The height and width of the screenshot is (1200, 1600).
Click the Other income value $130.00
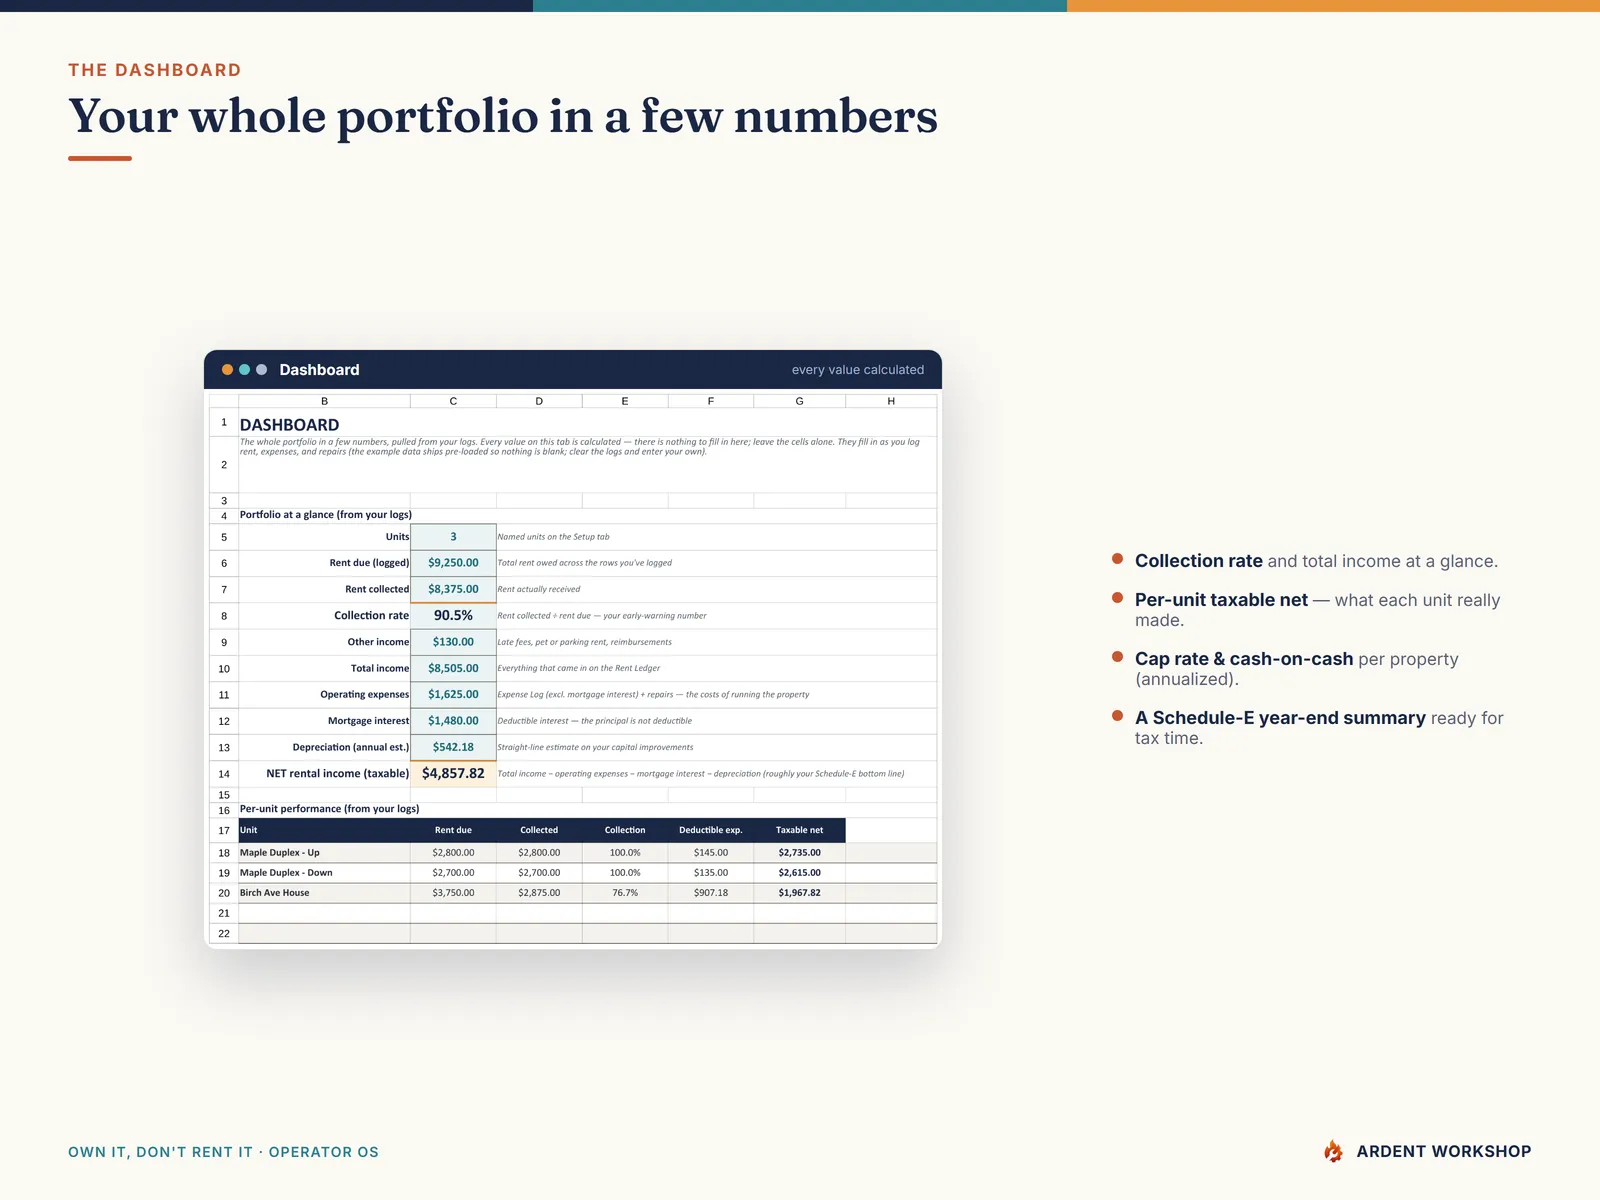(x=453, y=642)
